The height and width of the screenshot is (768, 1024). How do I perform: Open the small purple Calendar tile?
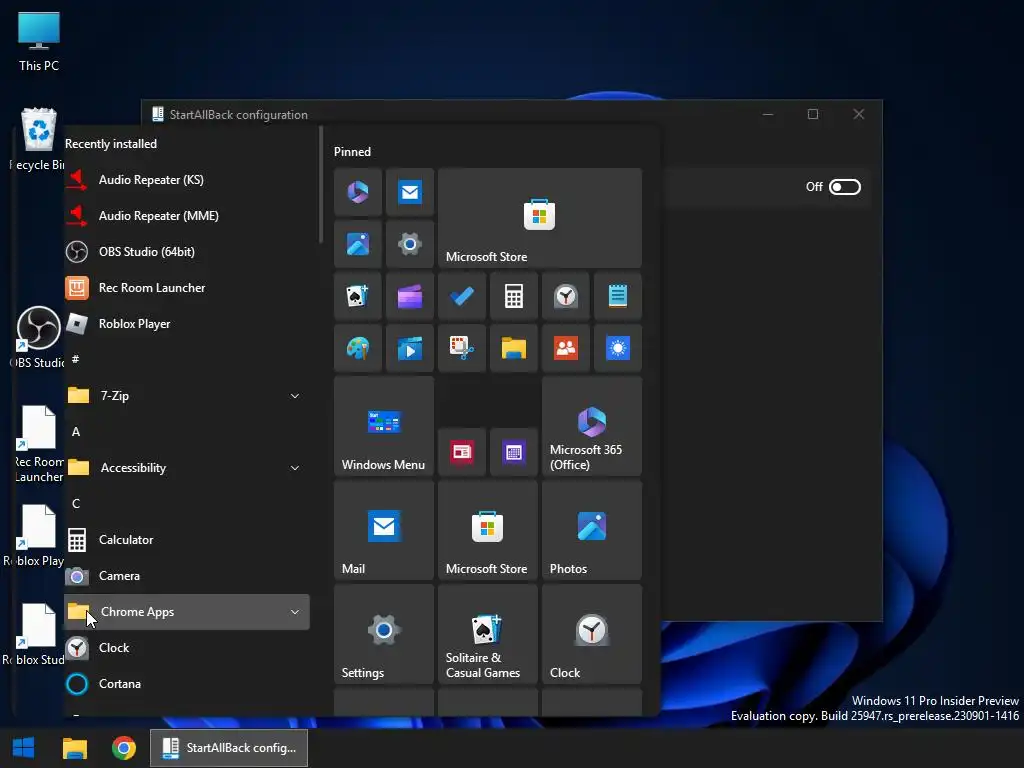point(513,452)
